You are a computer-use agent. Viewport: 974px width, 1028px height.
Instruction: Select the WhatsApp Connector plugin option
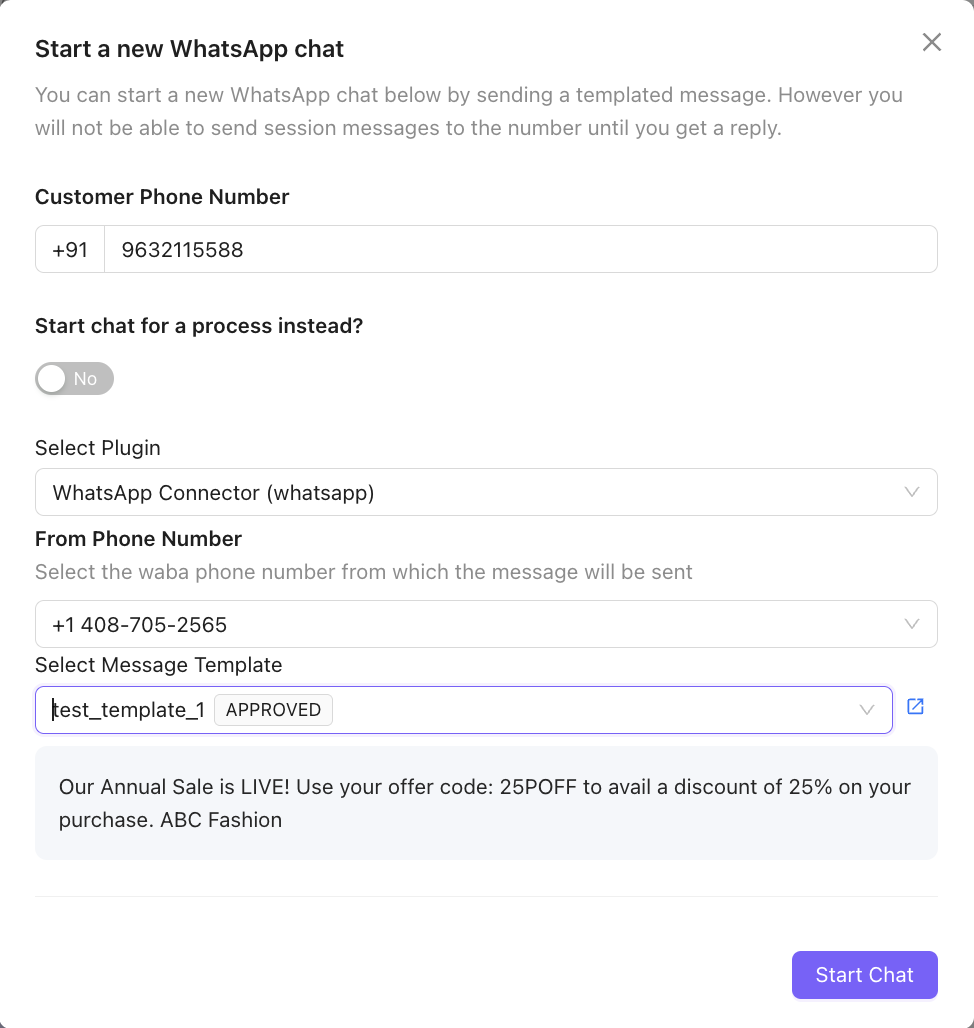[x=215, y=492]
